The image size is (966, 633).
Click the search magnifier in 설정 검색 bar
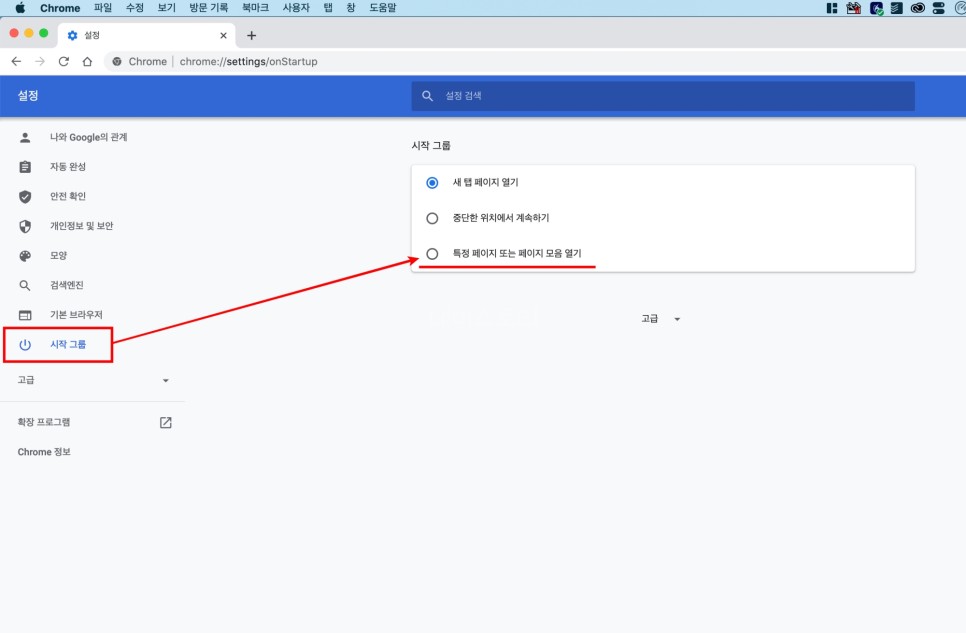[x=427, y=96]
